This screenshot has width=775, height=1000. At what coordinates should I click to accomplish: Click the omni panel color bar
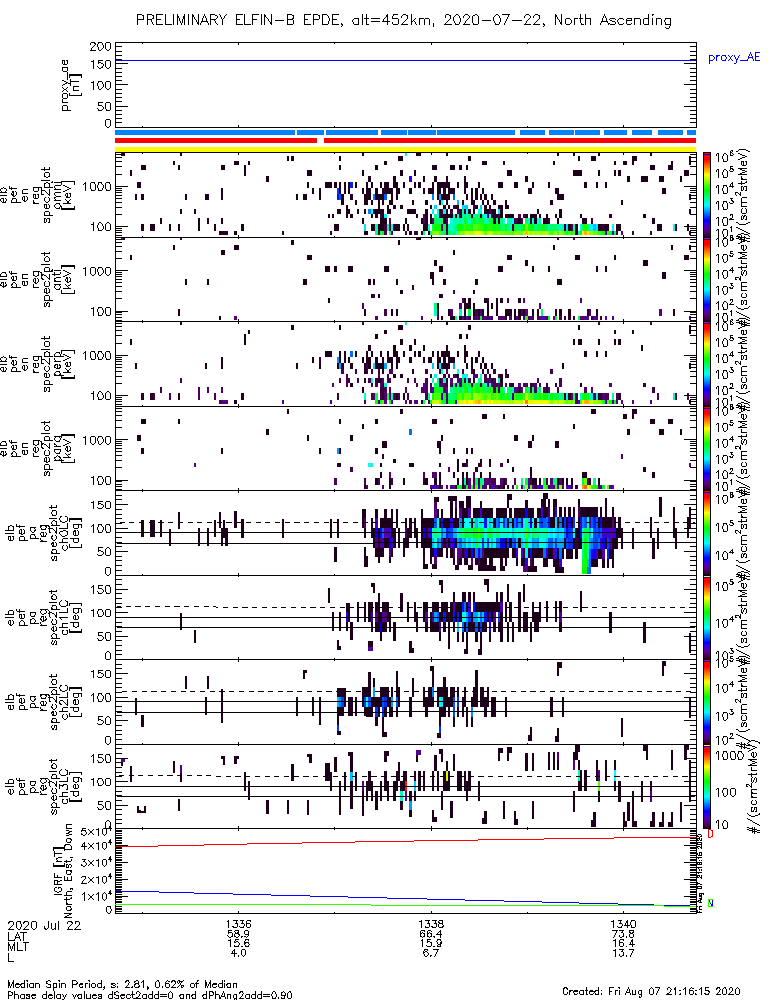tap(706, 195)
